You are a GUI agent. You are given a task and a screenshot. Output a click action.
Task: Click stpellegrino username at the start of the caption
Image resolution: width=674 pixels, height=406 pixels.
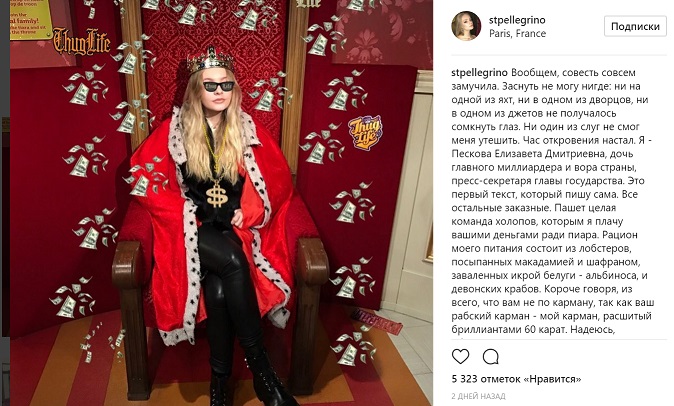(x=479, y=73)
